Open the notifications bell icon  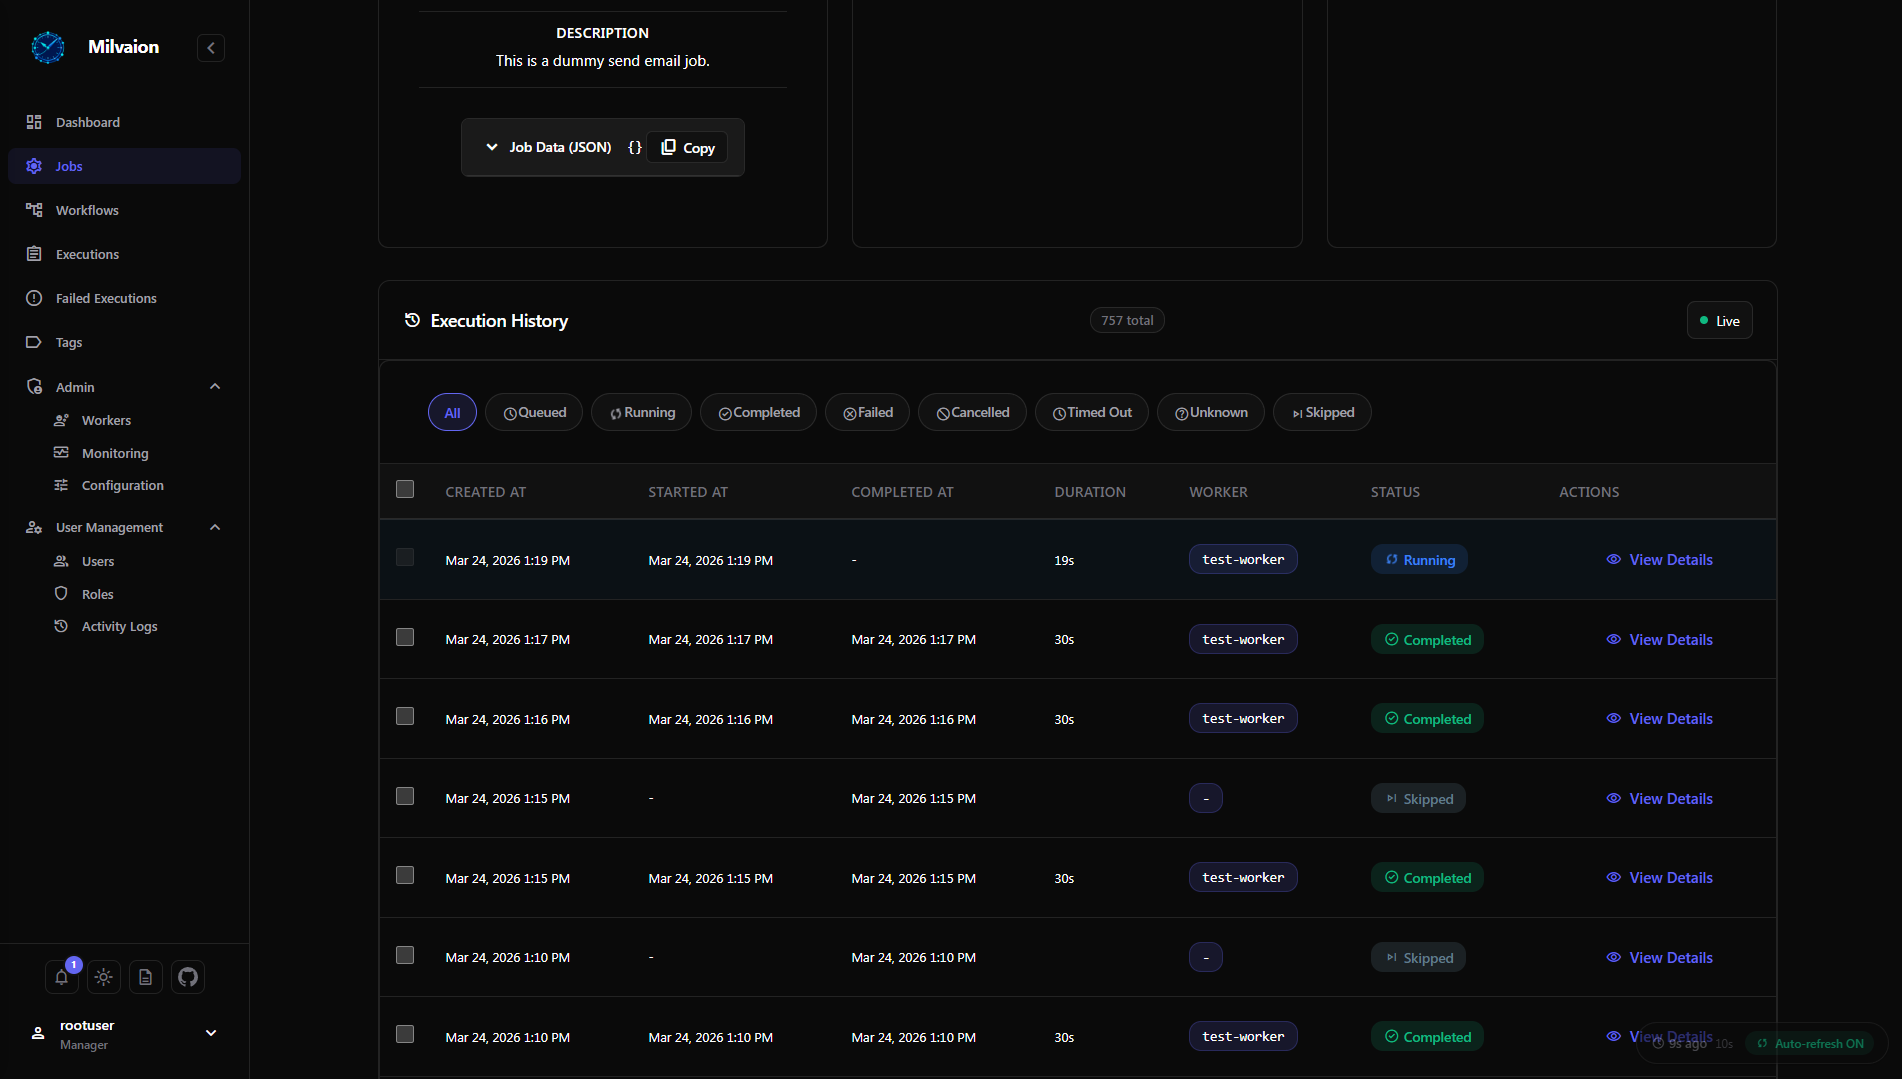[61, 977]
